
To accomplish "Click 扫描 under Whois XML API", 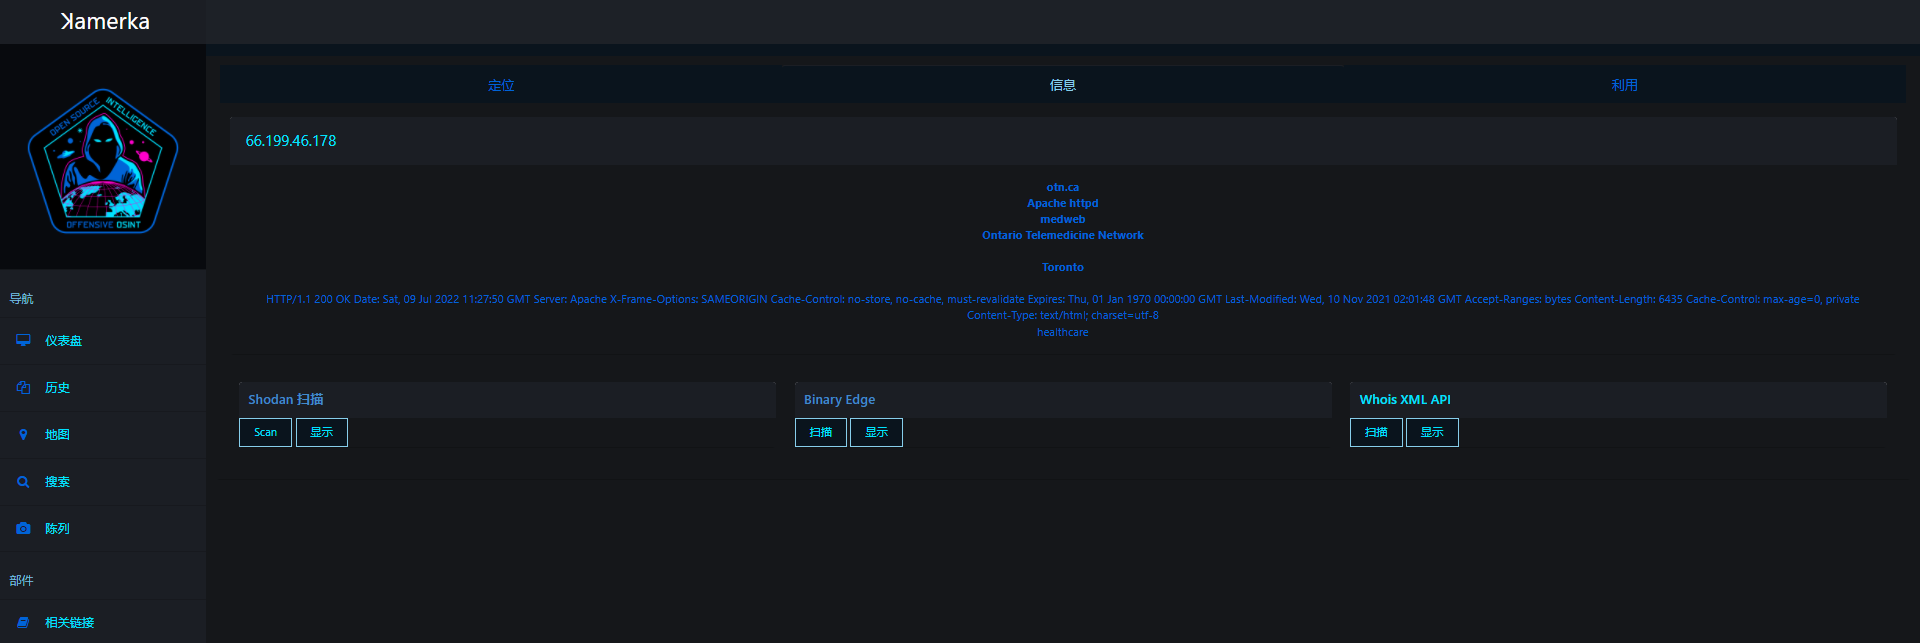I will pos(1376,432).
